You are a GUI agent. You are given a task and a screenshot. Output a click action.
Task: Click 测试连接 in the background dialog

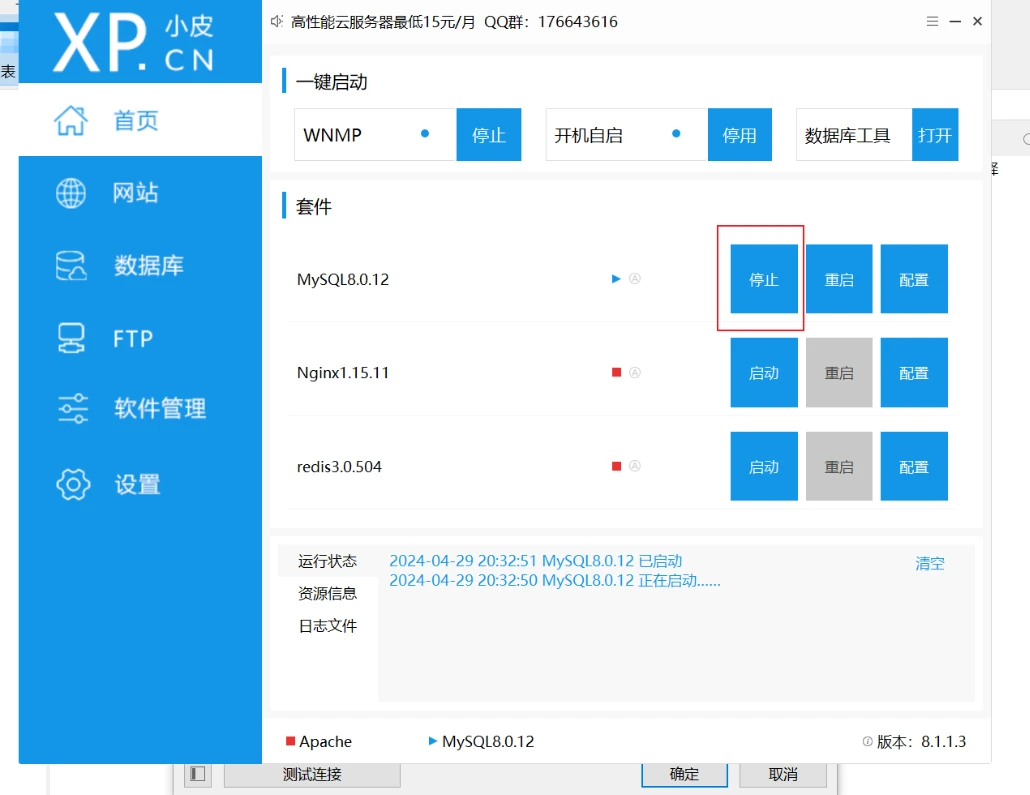312,775
